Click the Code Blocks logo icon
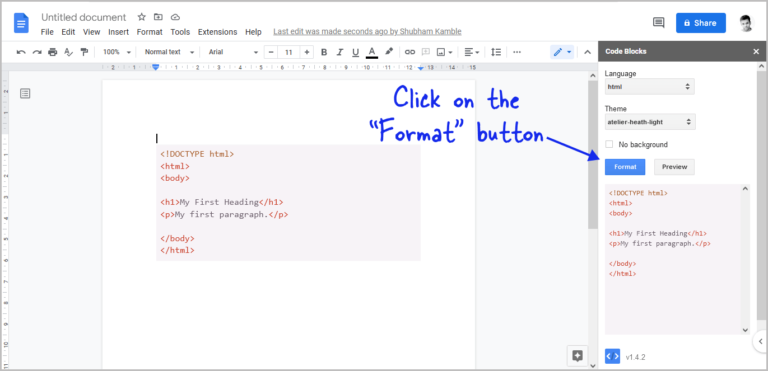Viewport: 768px width, 371px height. click(613, 356)
